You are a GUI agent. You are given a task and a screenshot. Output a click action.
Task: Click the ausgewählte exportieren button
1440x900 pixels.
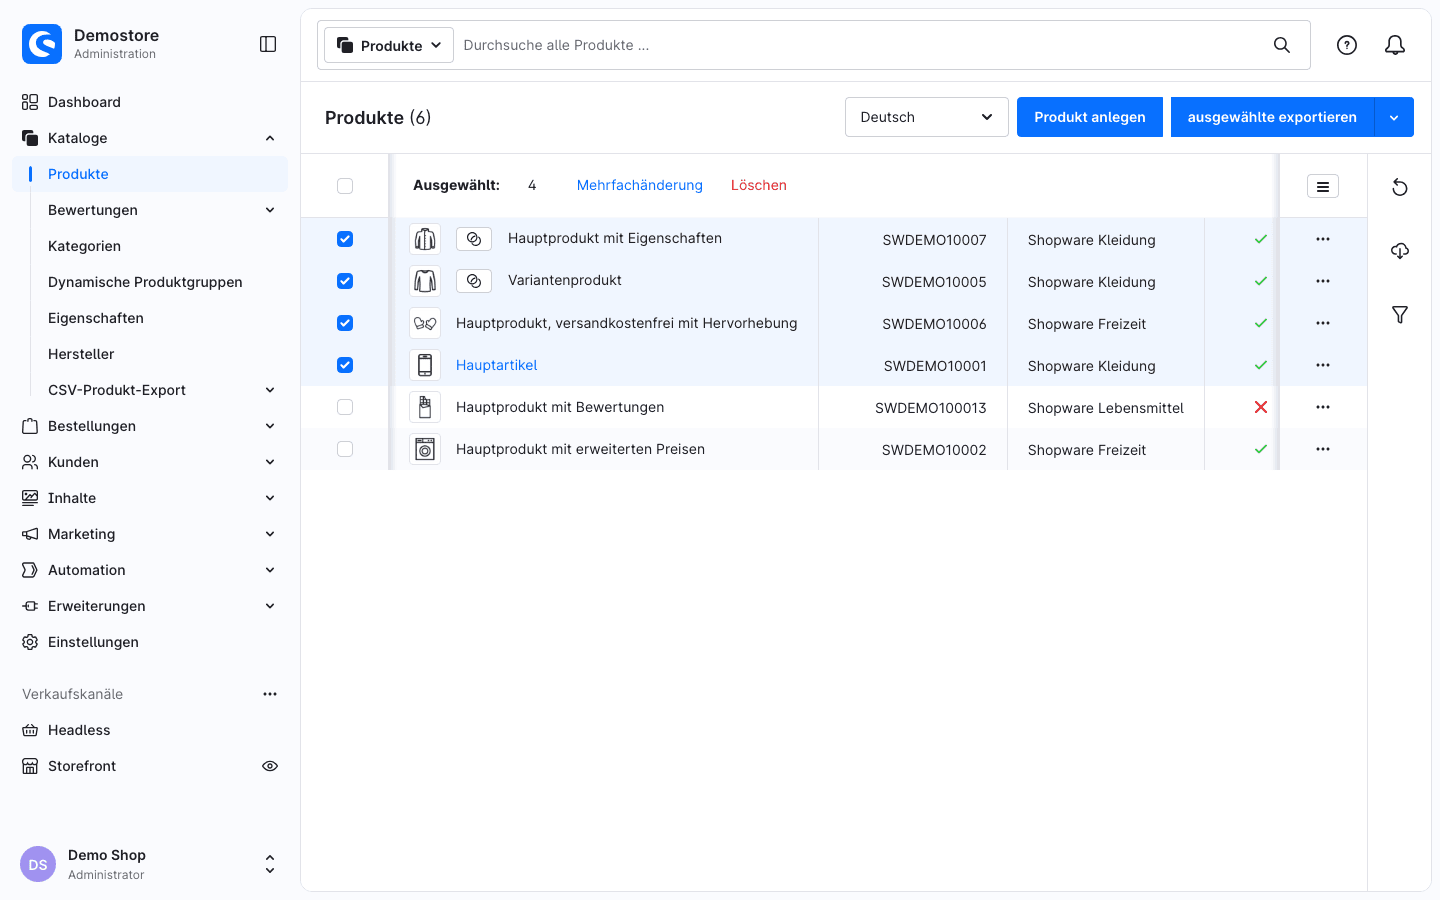point(1272,117)
